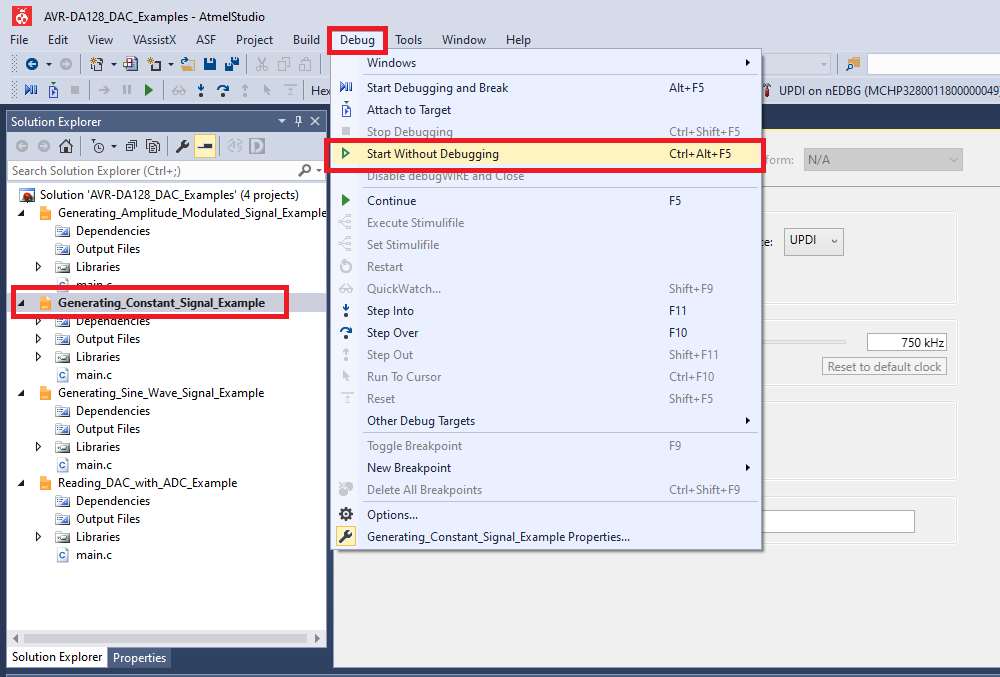Select Dependencies under Reading_DAC_with_ADC_Example
The height and width of the screenshot is (677, 1000).
tap(113, 501)
